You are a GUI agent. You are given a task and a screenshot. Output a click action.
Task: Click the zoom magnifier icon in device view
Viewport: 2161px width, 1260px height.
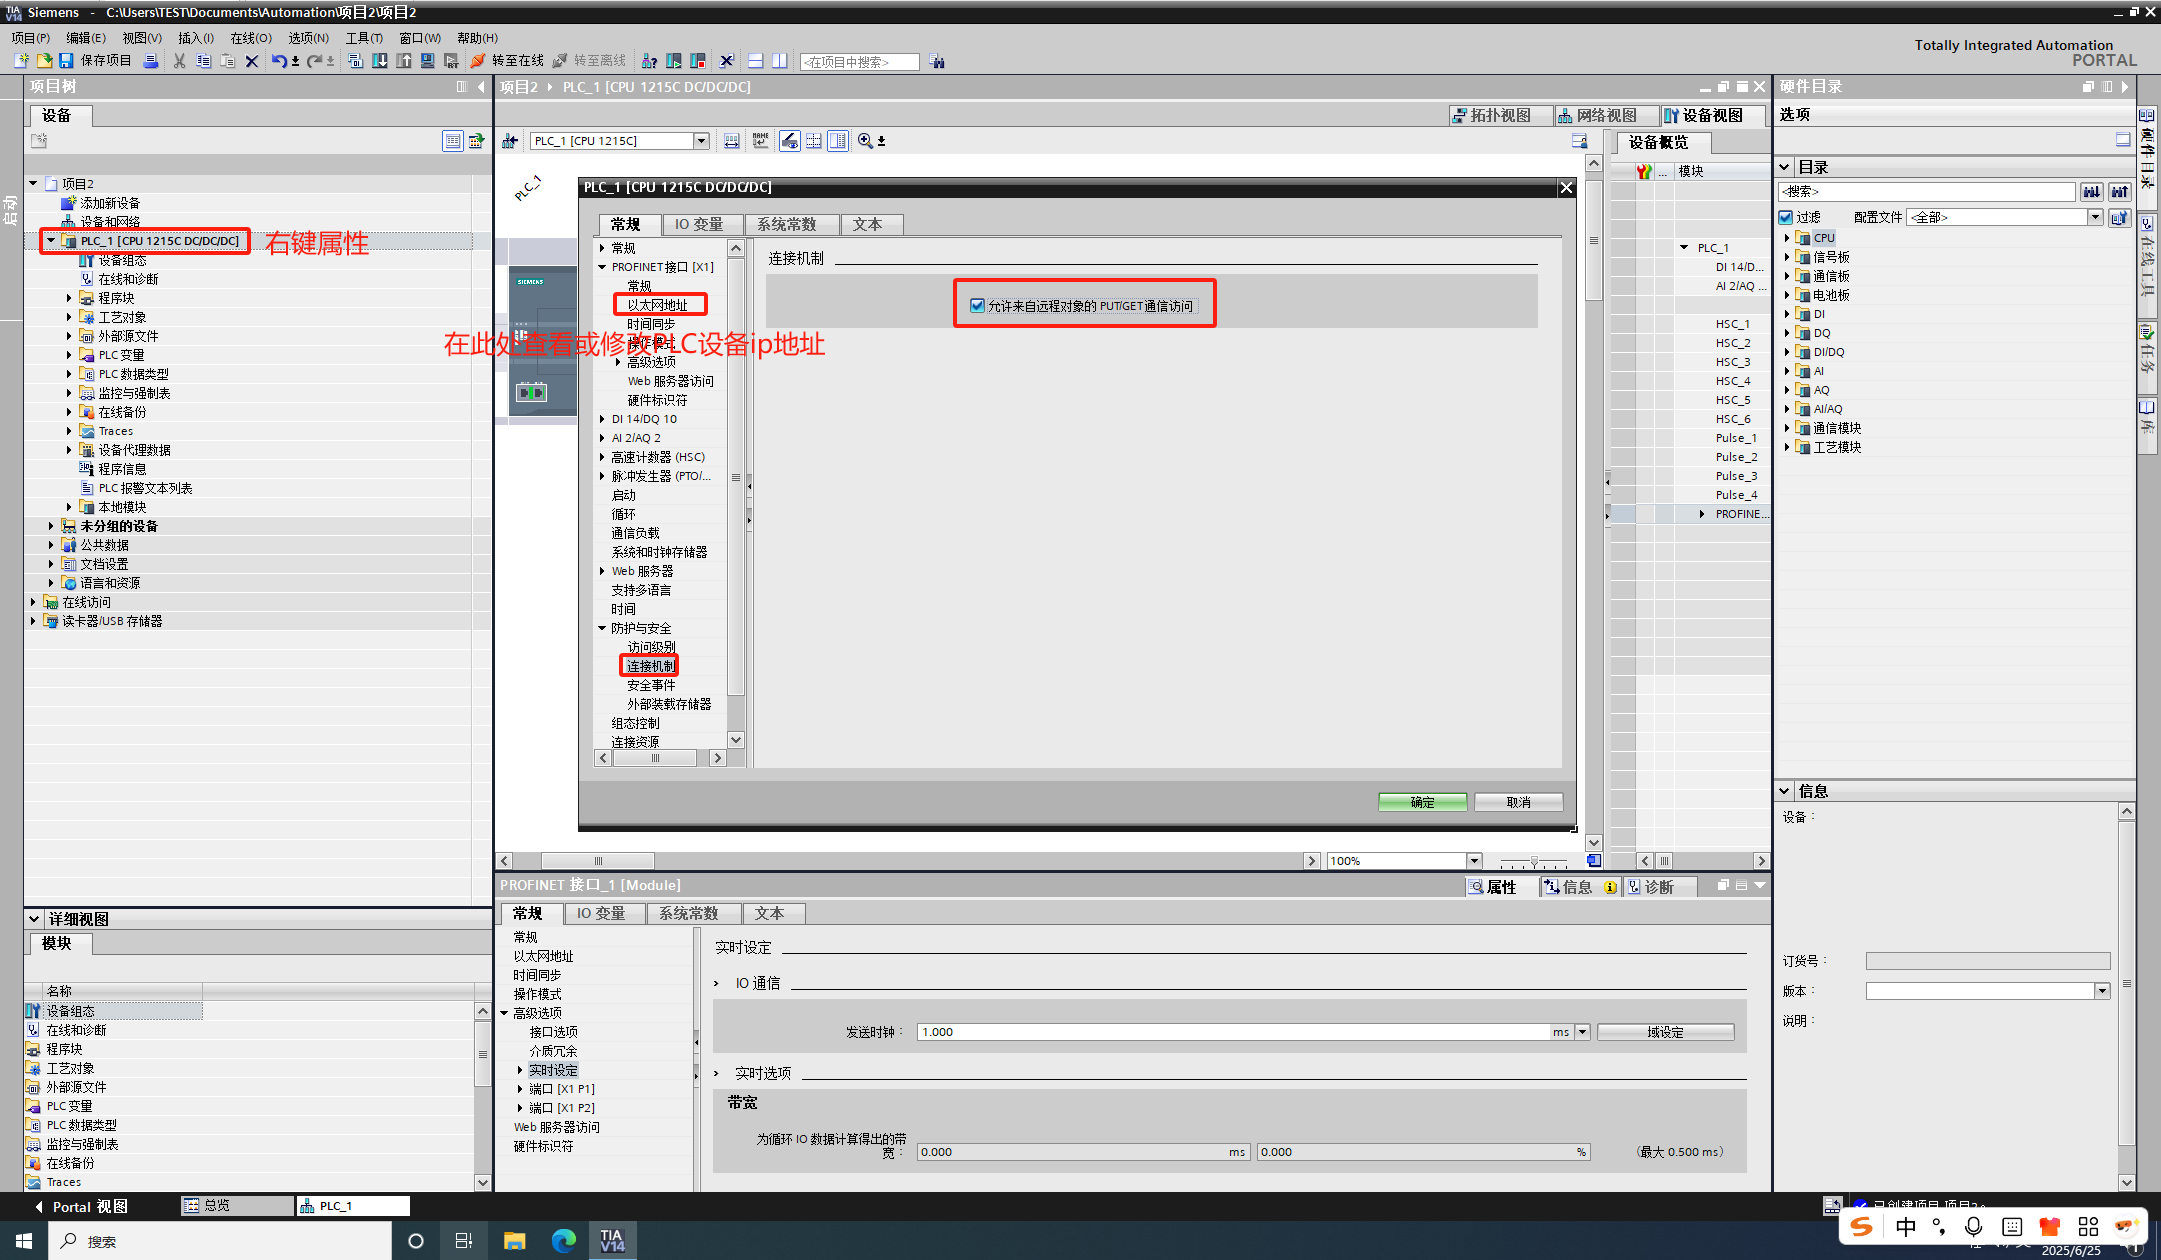(865, 141)
